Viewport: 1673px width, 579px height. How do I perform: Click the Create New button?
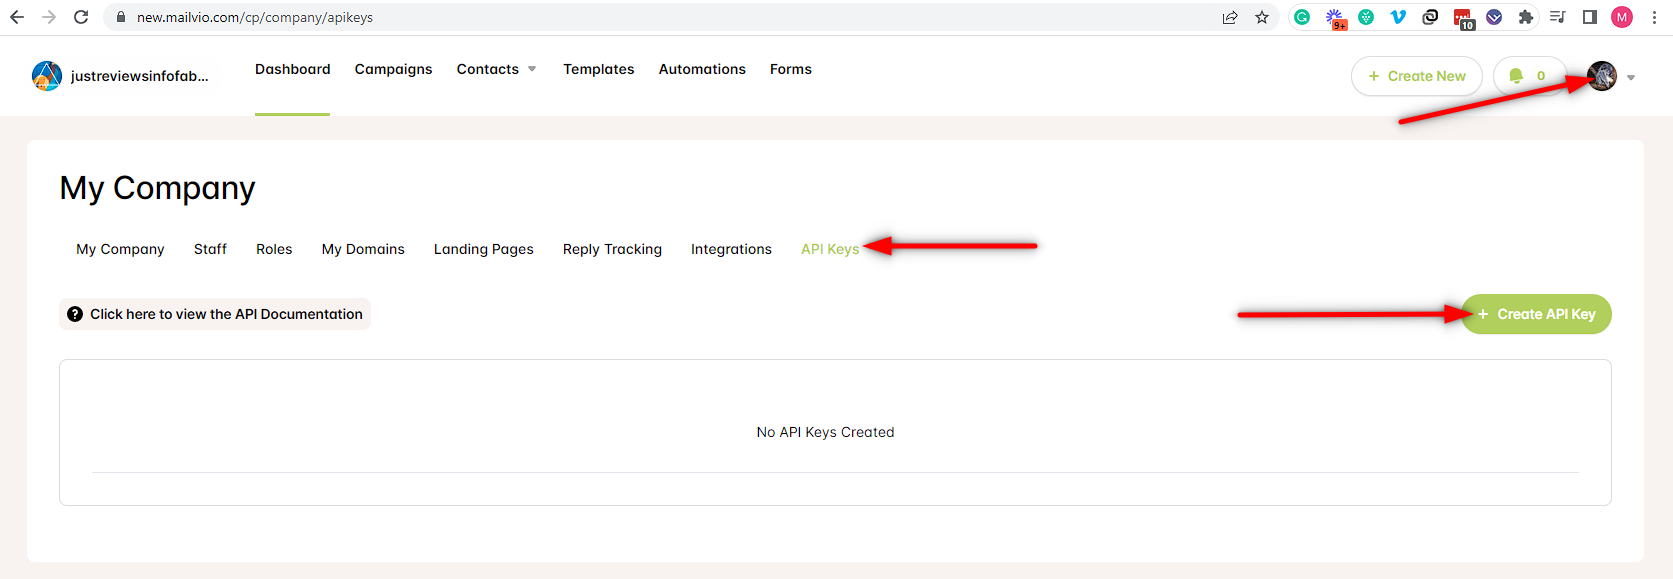(1416, 76)
